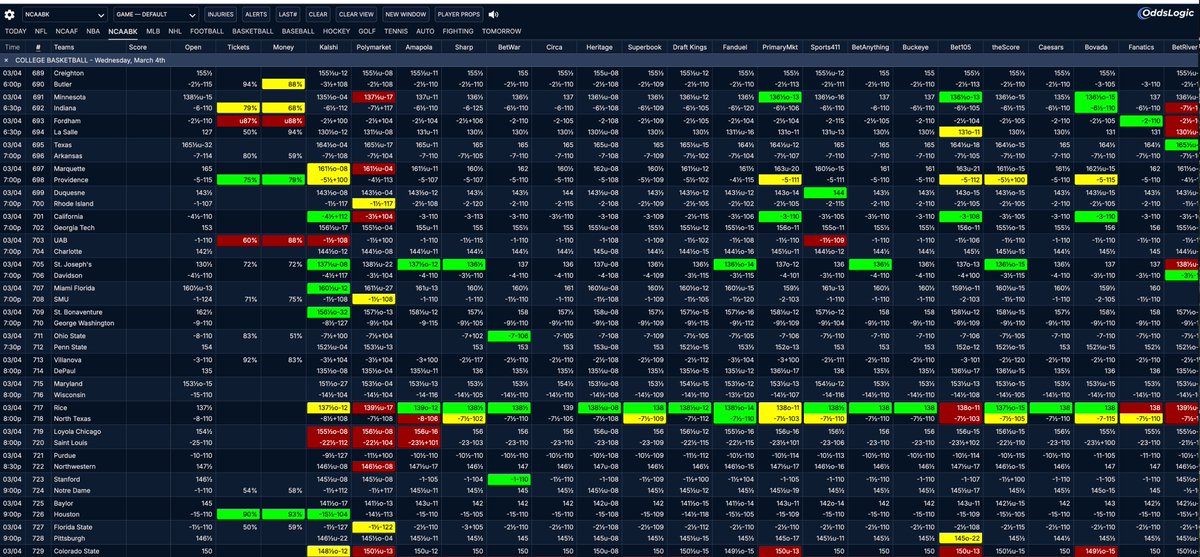
Task: Switch to the Basketball tab
Action: point(253,31)
